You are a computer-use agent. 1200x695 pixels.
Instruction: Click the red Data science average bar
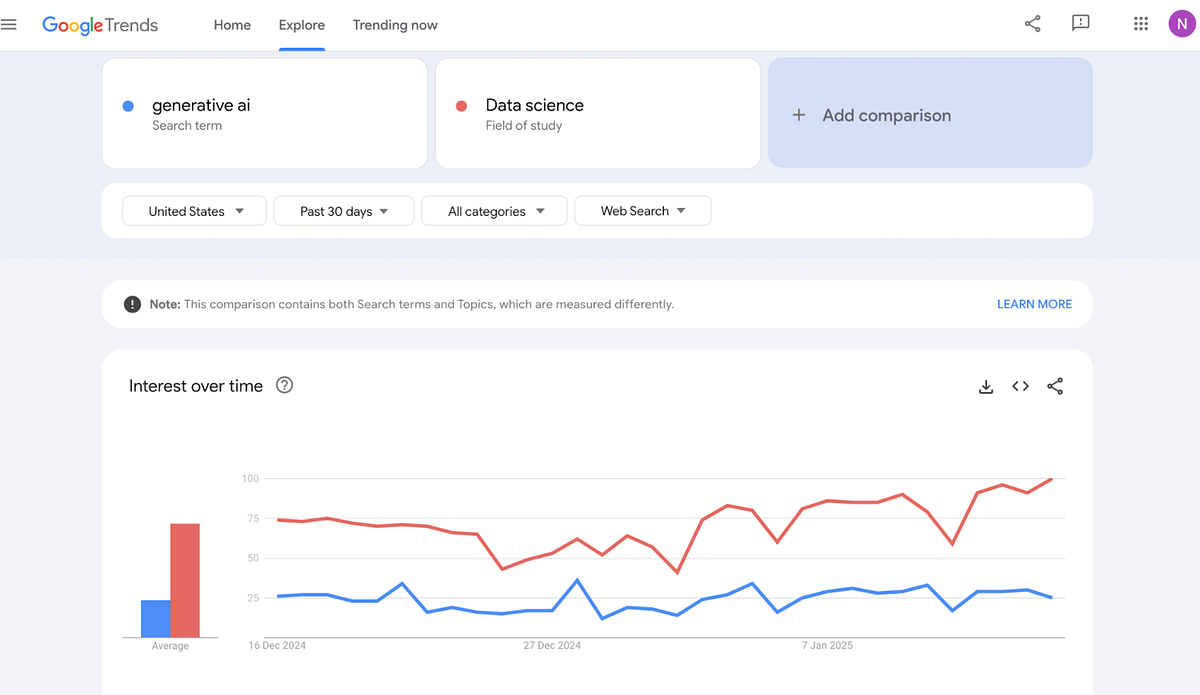tap(185, 580)
